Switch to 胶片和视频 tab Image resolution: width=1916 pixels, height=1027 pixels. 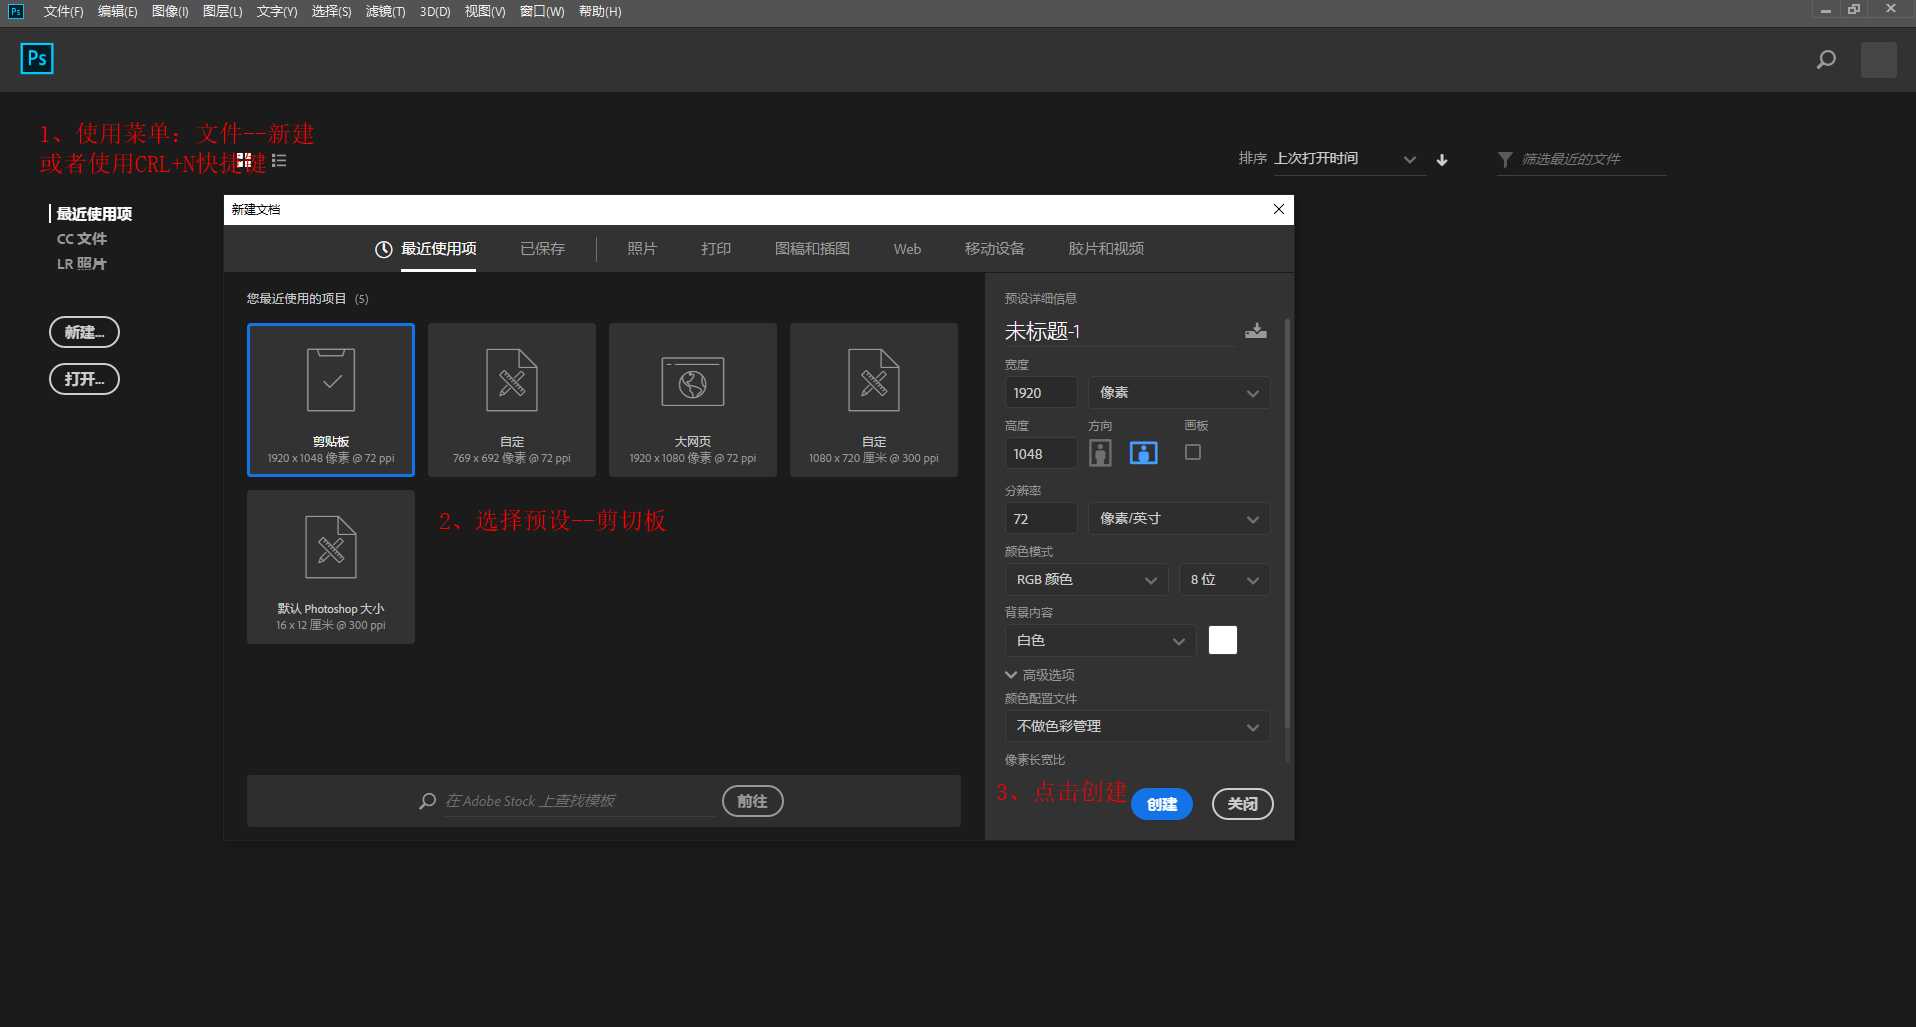tap(1106, 249)
